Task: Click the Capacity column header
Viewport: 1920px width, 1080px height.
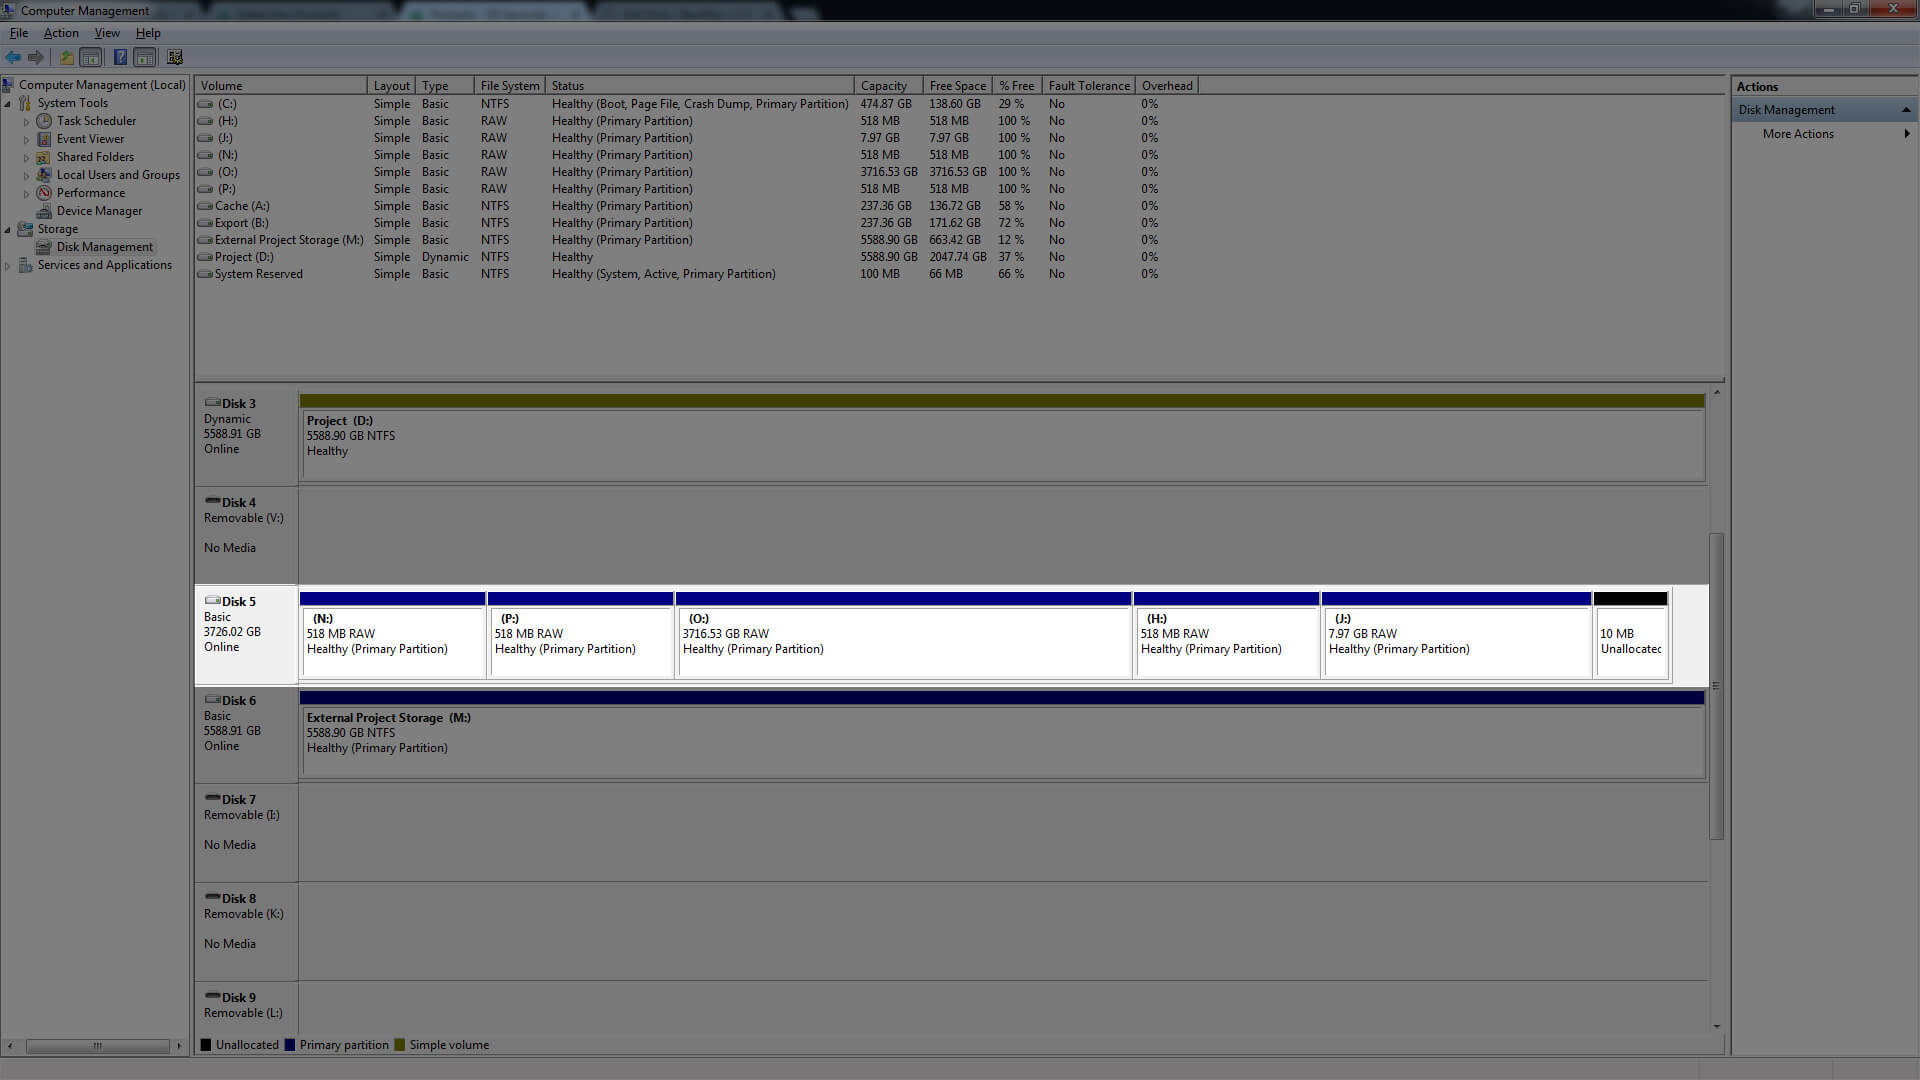Action: coord(883,86)
